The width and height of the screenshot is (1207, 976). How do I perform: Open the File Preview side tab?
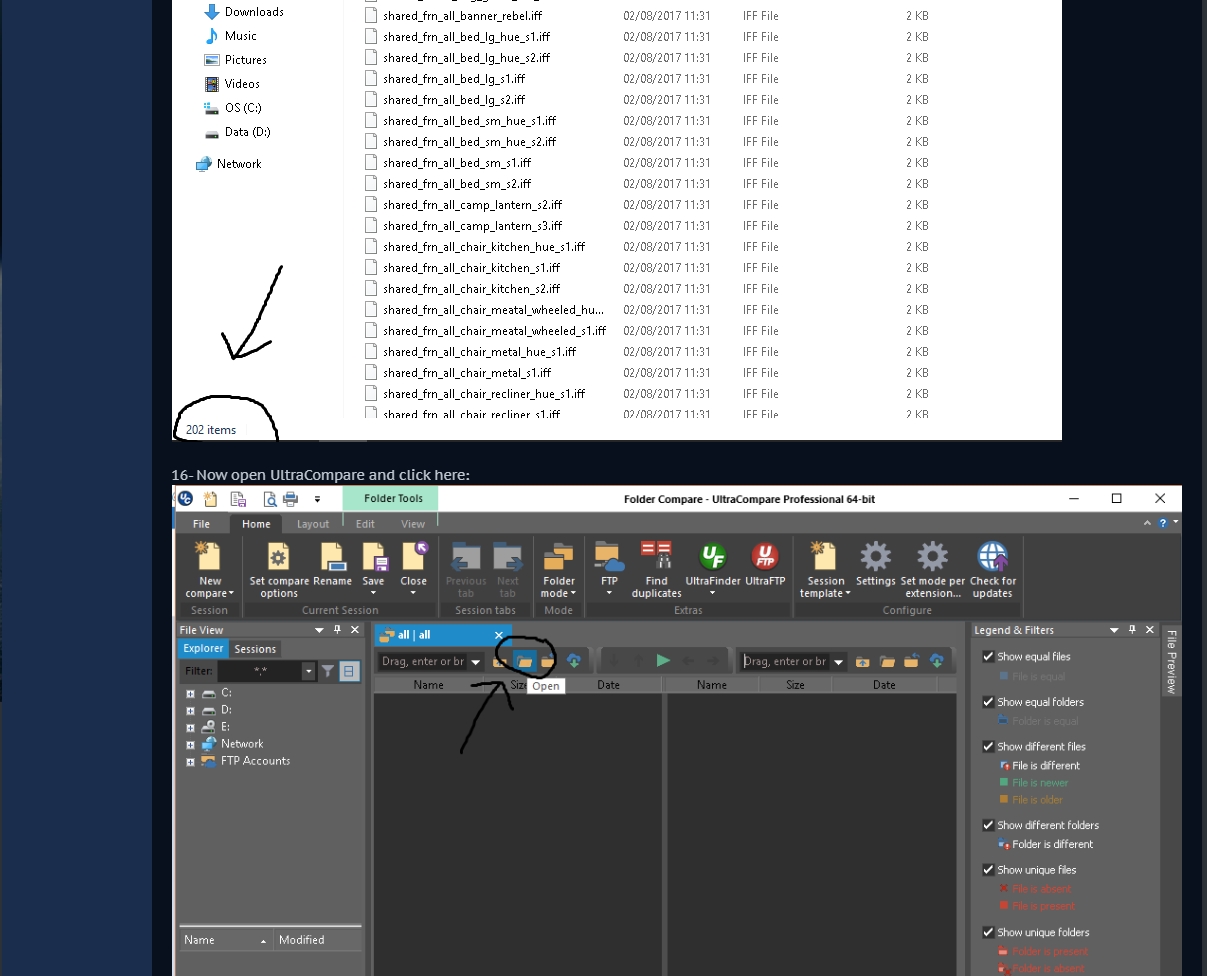click(x=1172, y=662)
